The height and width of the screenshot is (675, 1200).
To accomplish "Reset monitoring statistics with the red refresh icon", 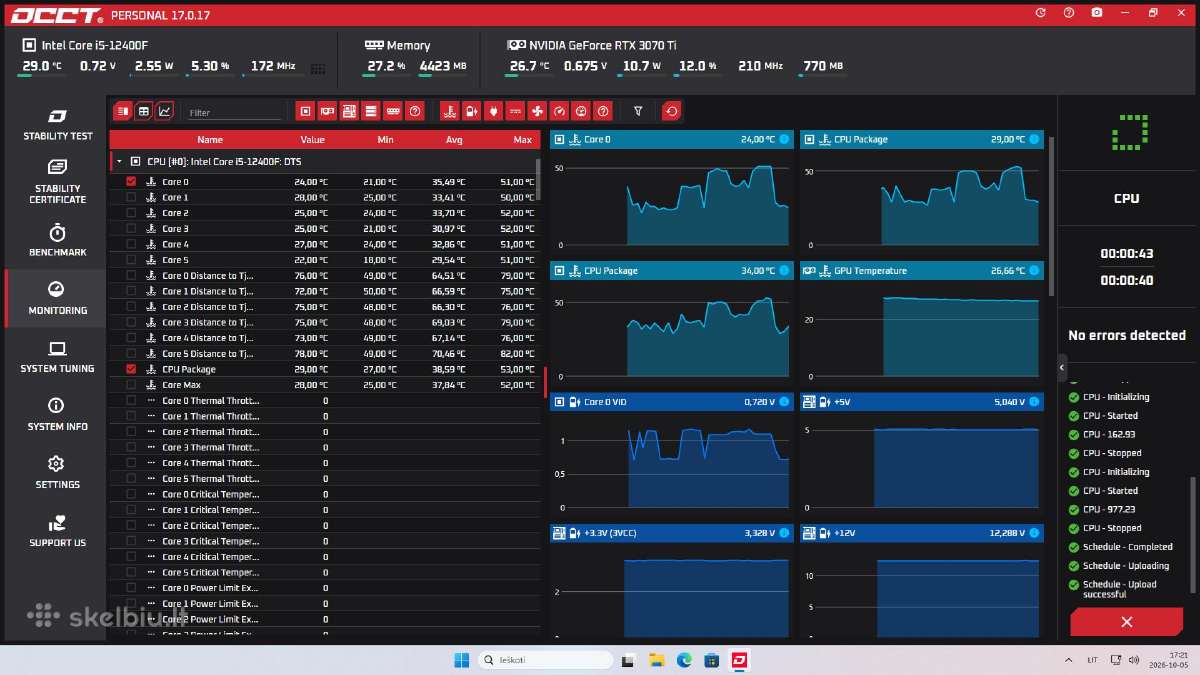I will point(671,111).
